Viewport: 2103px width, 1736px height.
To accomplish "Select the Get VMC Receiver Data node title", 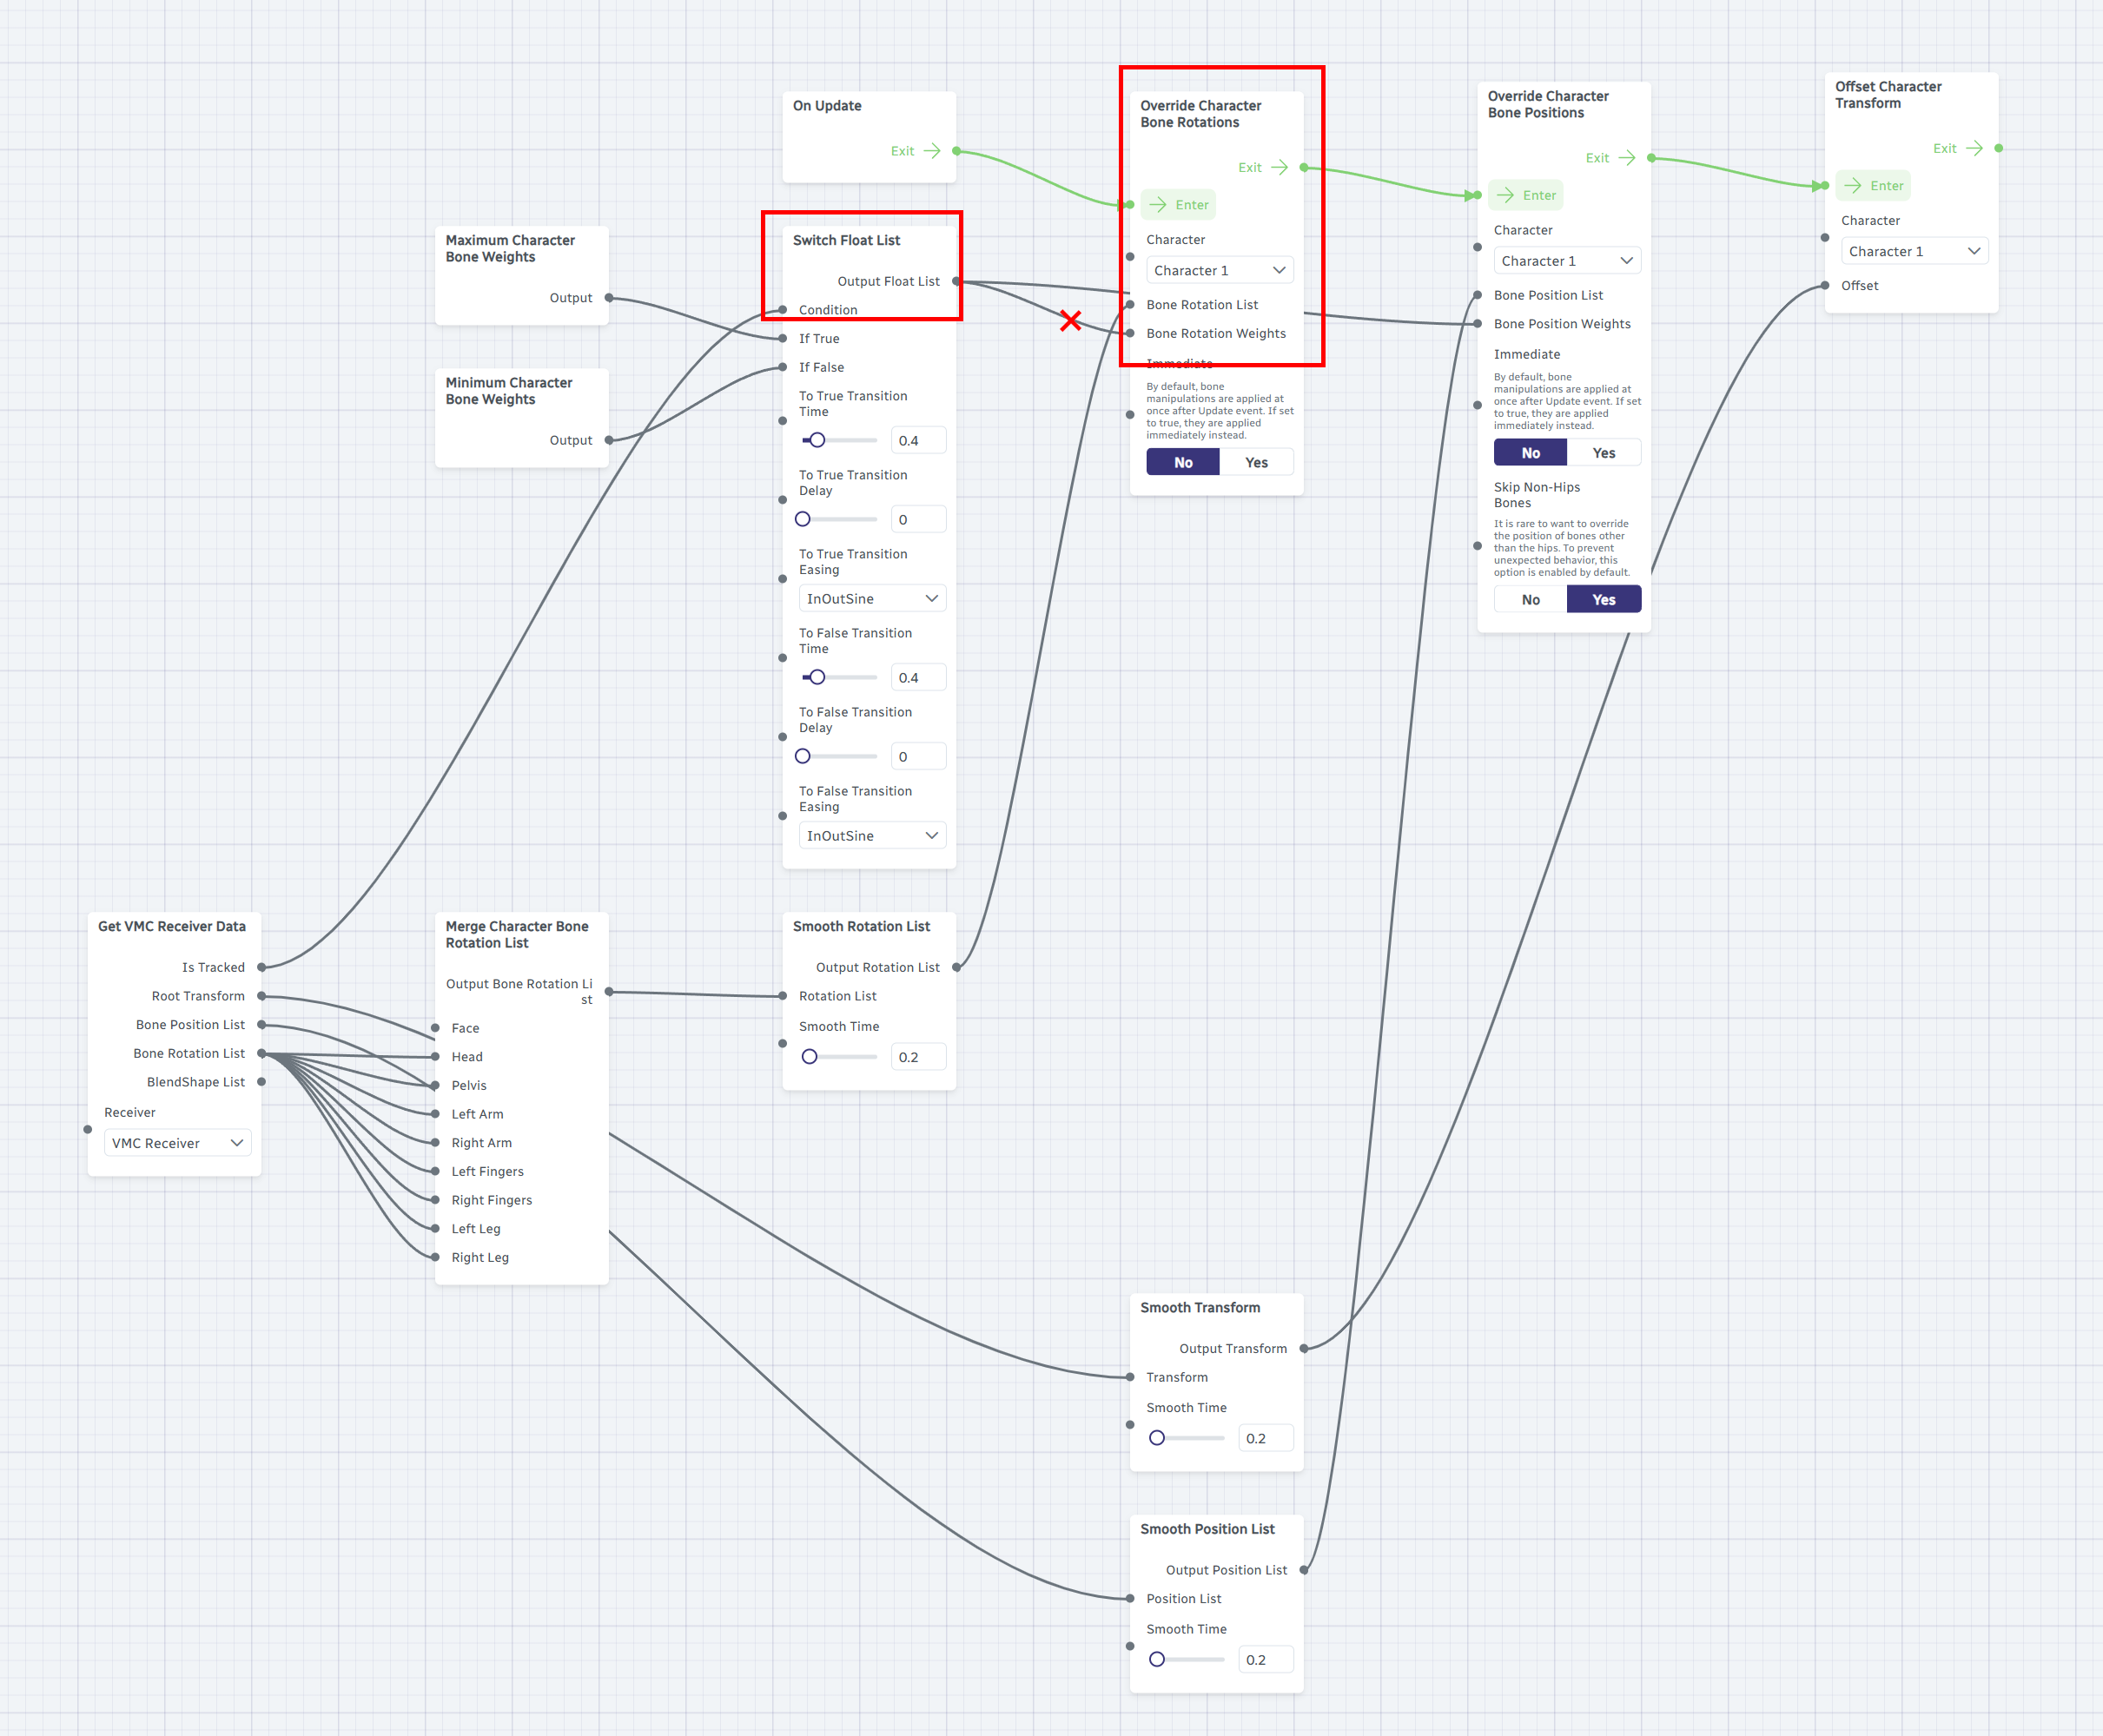I will coord(172,926).
